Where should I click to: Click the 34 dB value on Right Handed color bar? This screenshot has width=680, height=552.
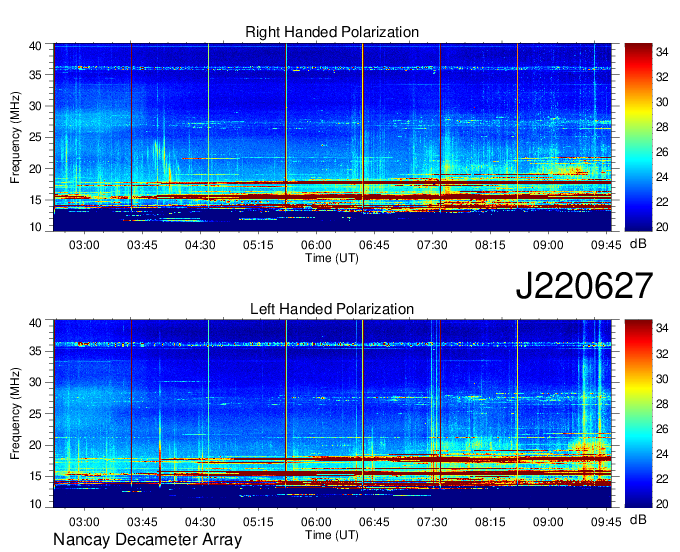click(662, 52)
